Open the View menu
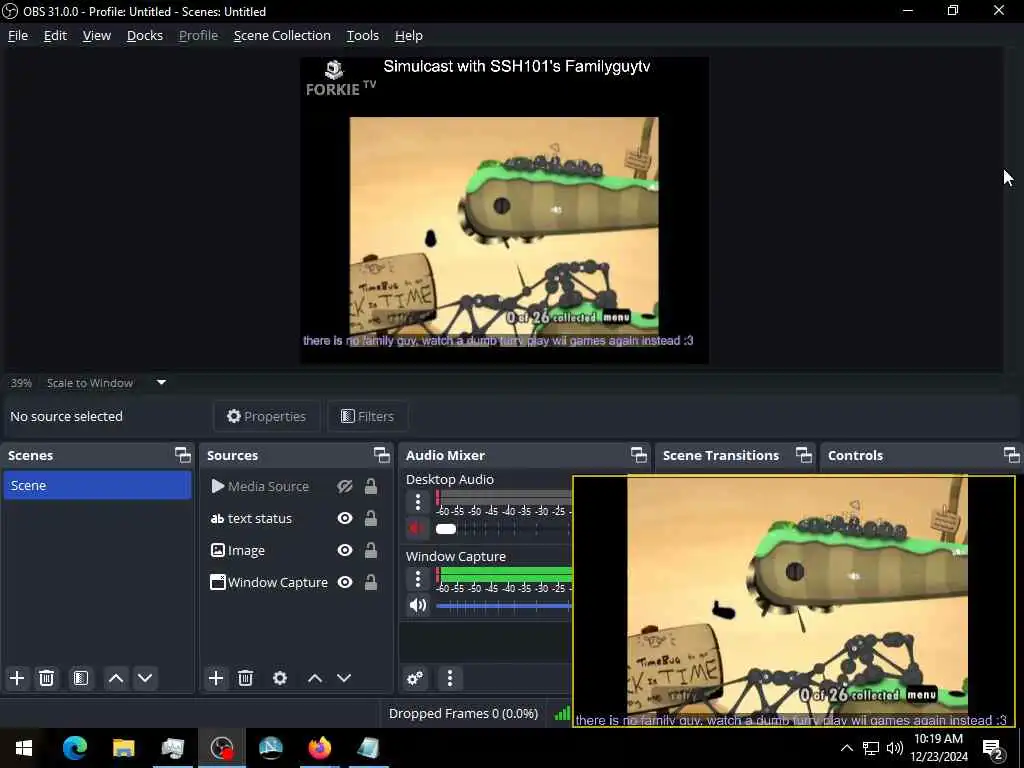This screenshot has width=1024, height=768. tap(97, 35)
